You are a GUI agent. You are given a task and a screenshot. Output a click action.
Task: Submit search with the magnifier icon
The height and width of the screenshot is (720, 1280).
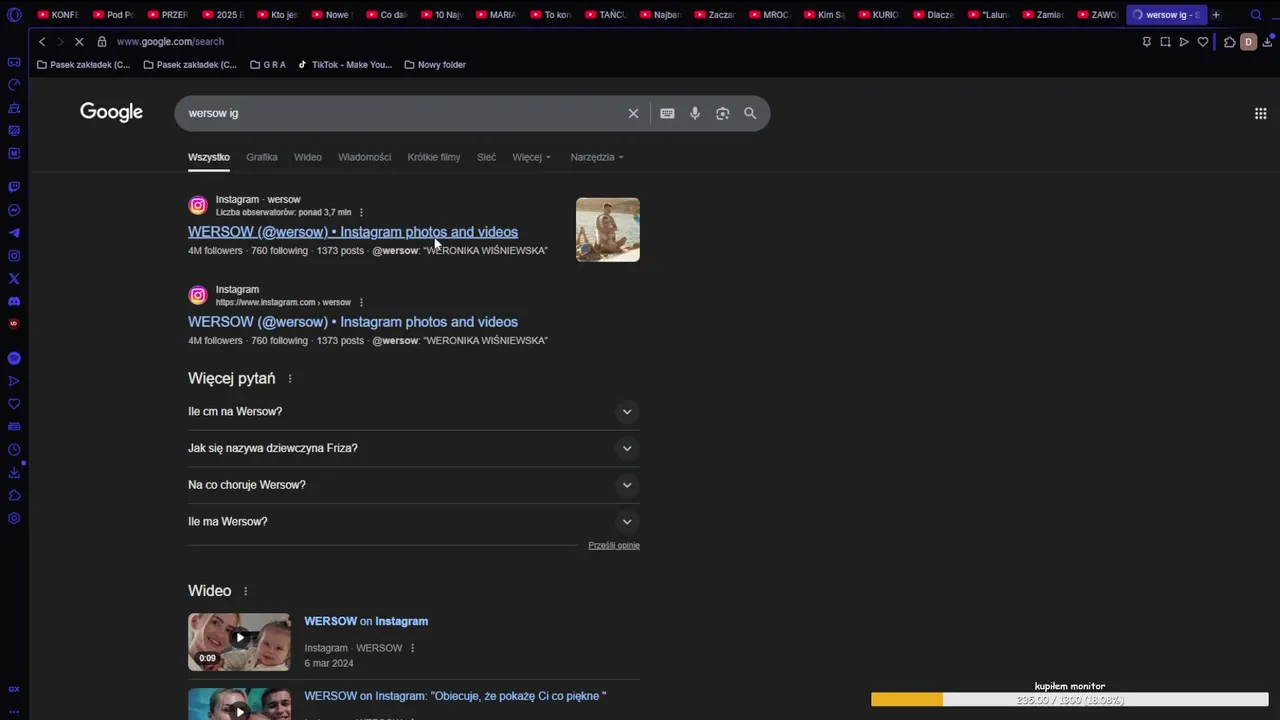750,113
